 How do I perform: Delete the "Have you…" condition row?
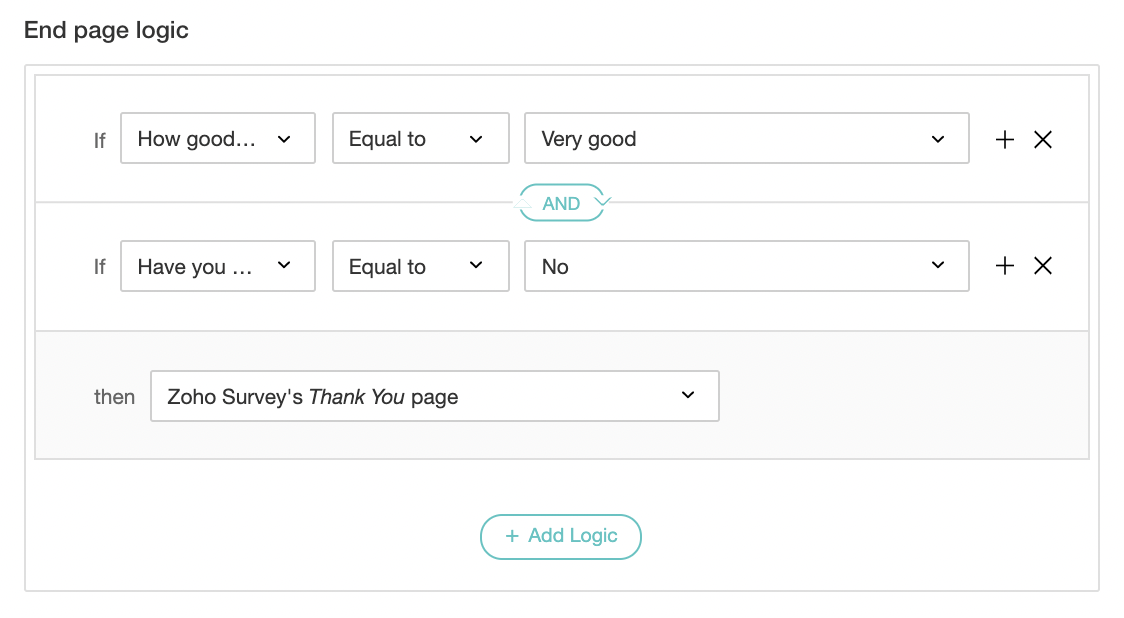(x=1043, y=265)
